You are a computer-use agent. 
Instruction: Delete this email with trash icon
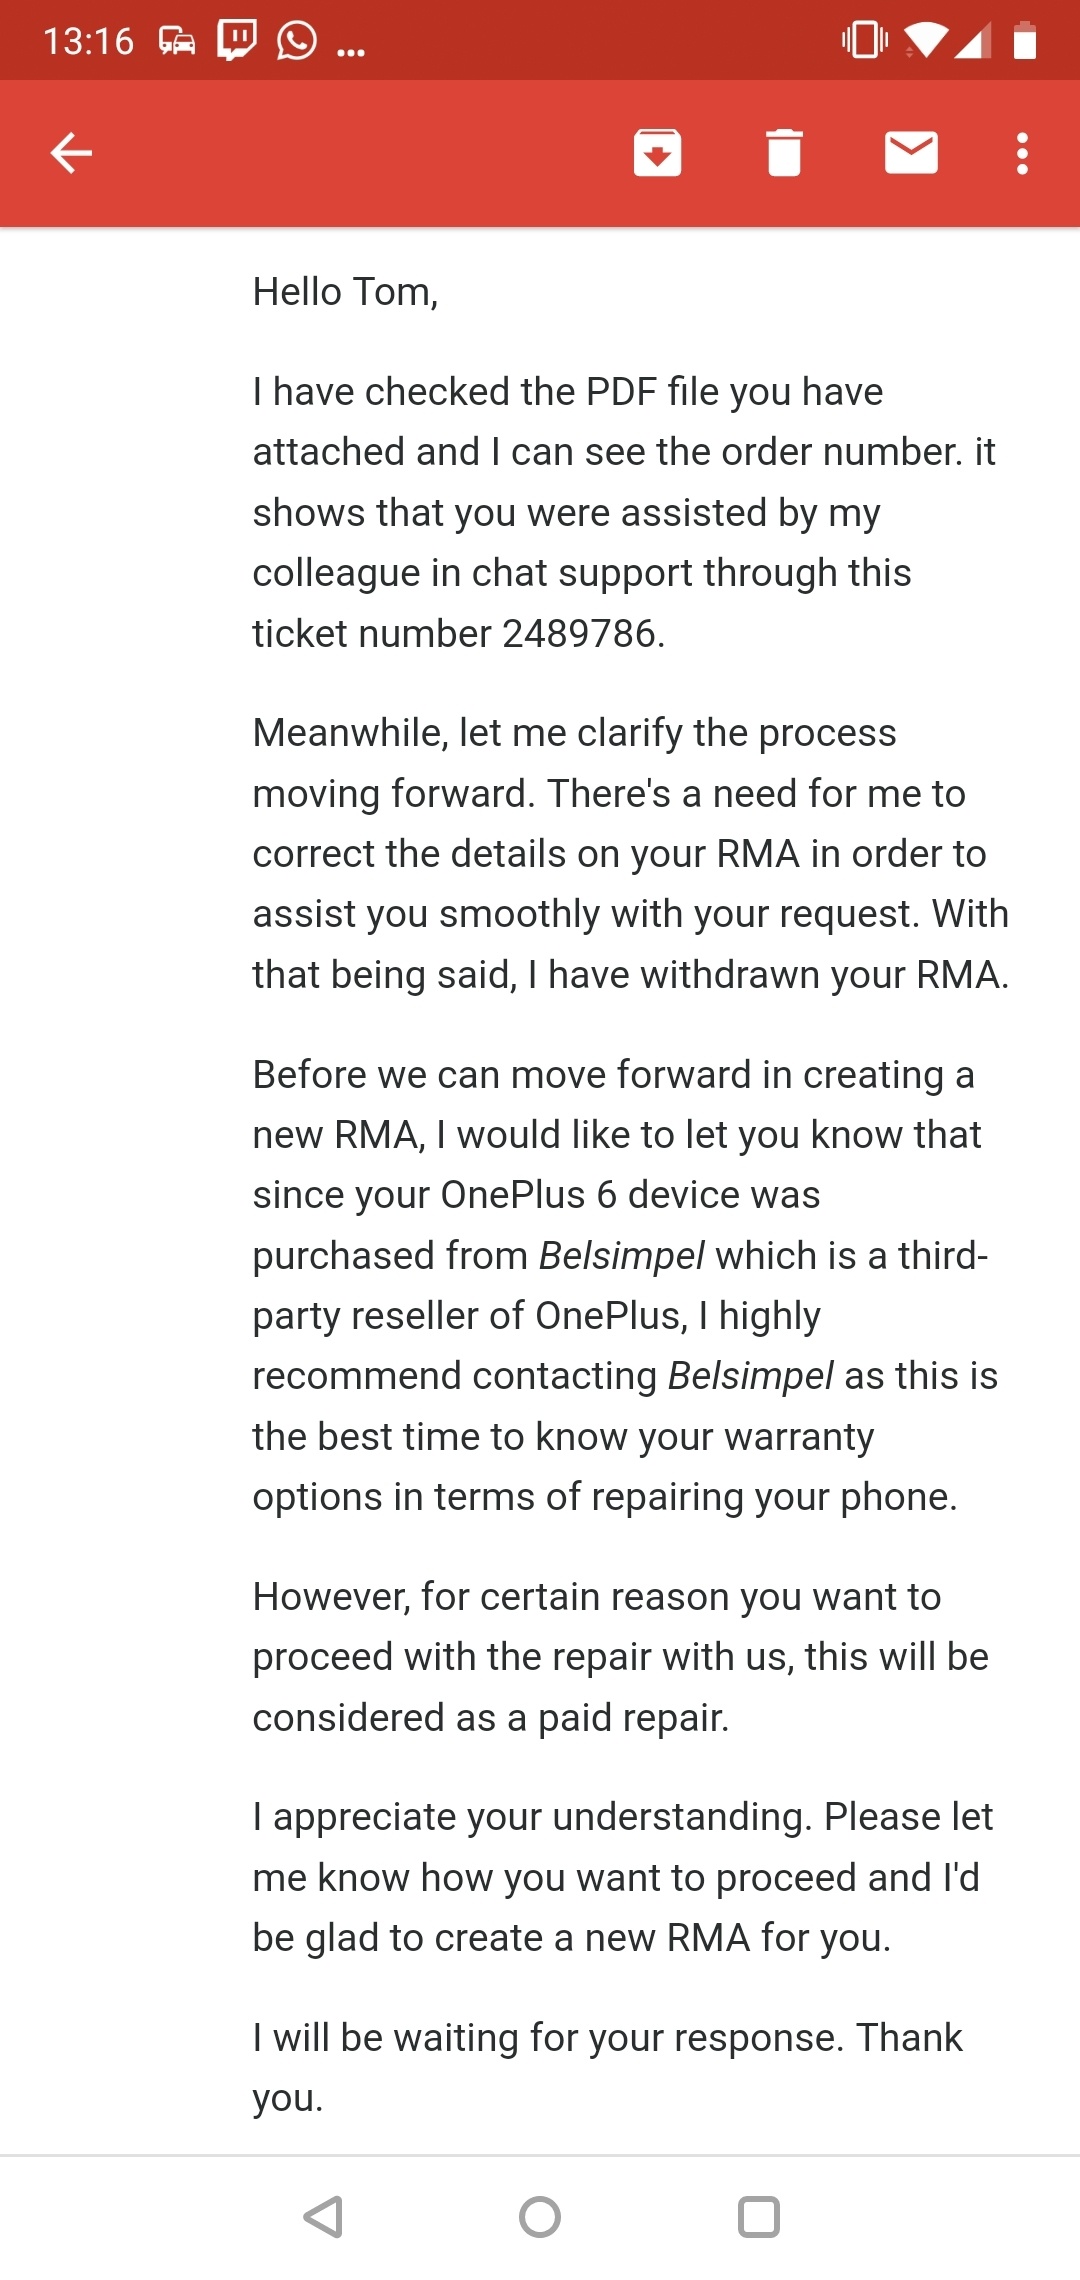(x=784, y=153)
